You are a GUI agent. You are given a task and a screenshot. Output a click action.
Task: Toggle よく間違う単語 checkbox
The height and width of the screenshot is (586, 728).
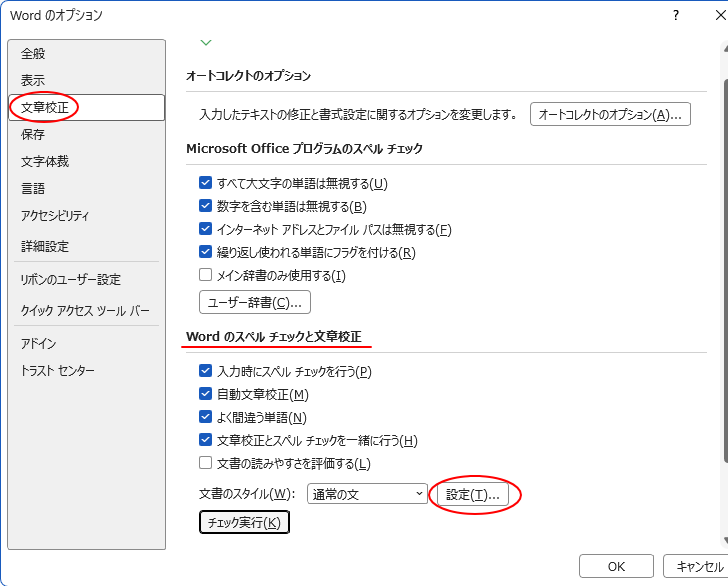205,417
